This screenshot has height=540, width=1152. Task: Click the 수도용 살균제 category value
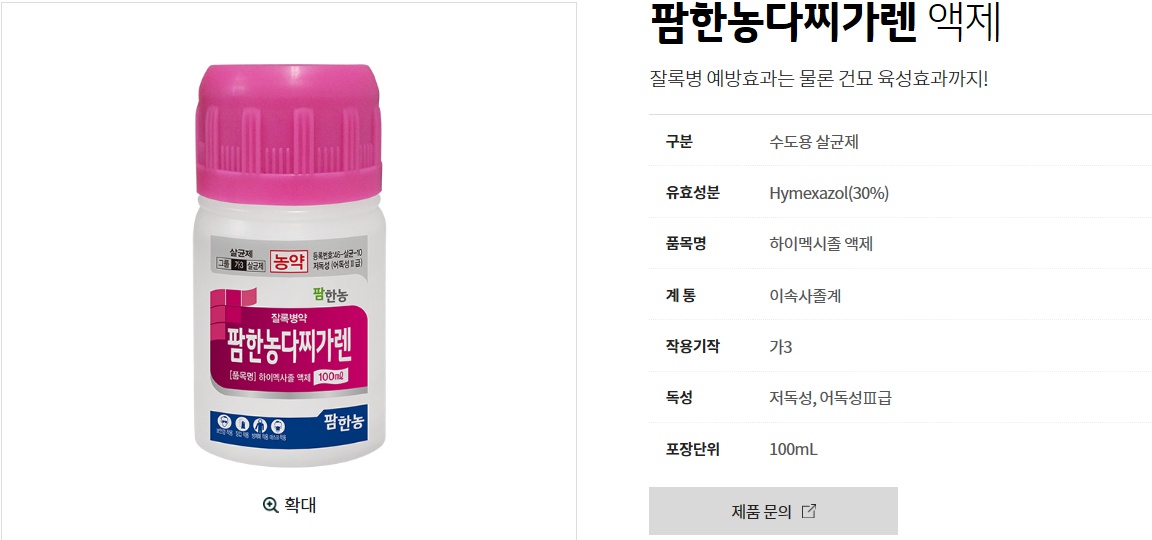814,142
